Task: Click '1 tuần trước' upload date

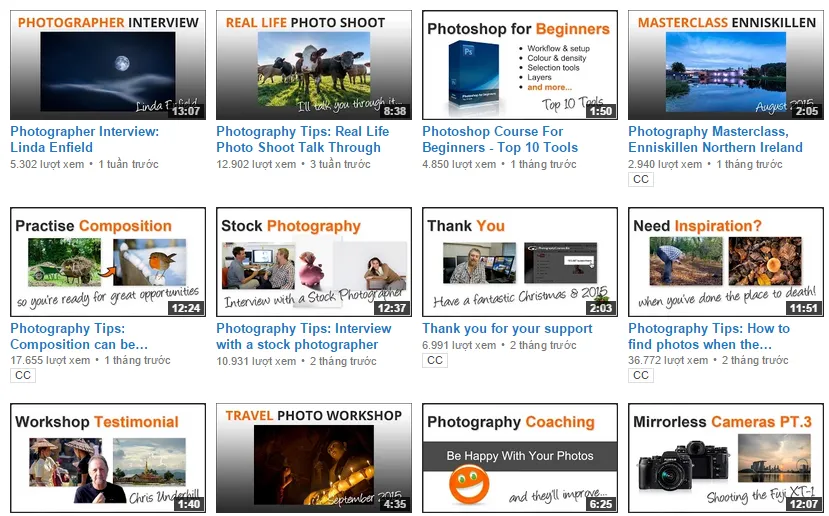Action: (x=128, y=164)
